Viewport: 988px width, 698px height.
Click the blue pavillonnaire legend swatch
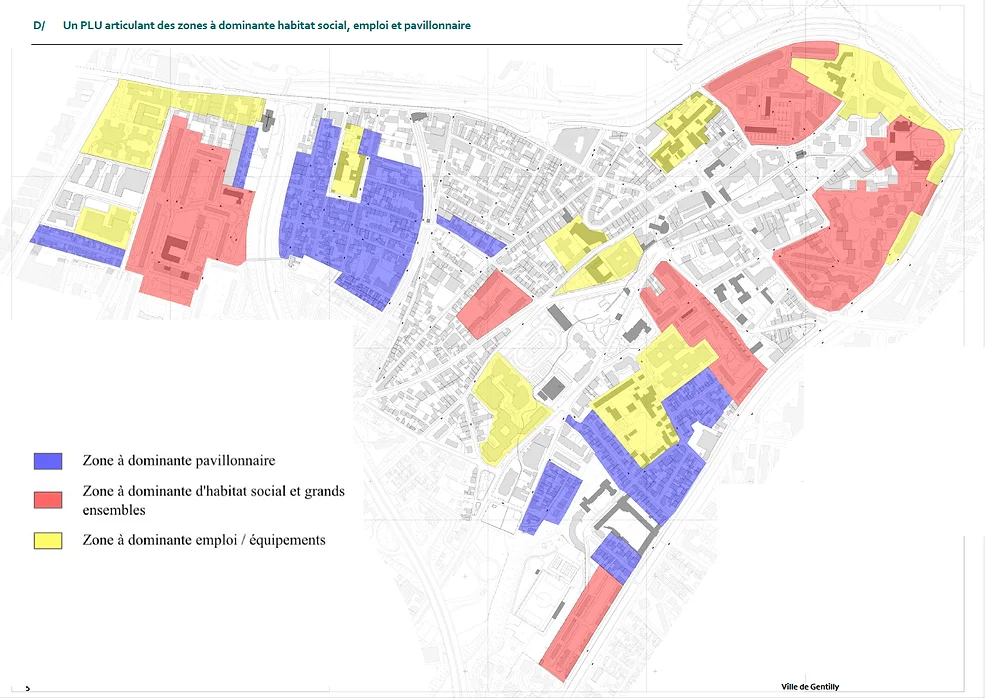tap(48, 461)
